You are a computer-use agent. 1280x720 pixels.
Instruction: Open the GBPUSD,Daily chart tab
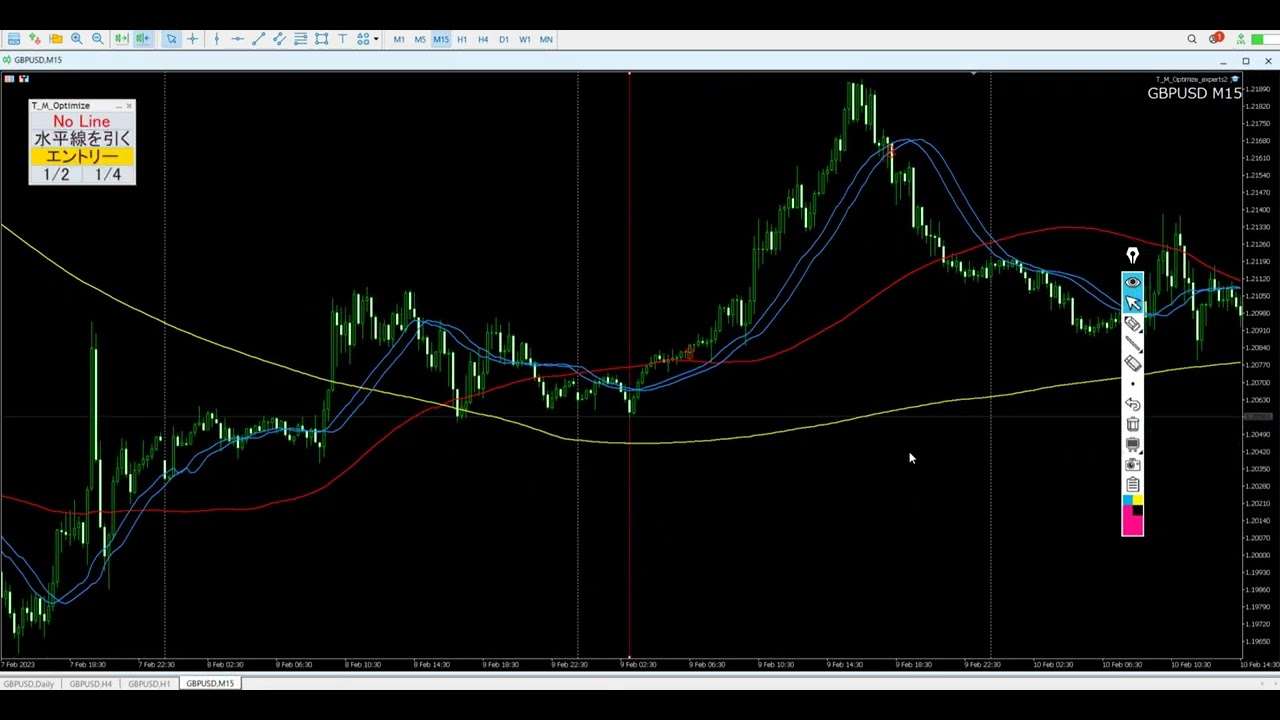pos(28,684)
